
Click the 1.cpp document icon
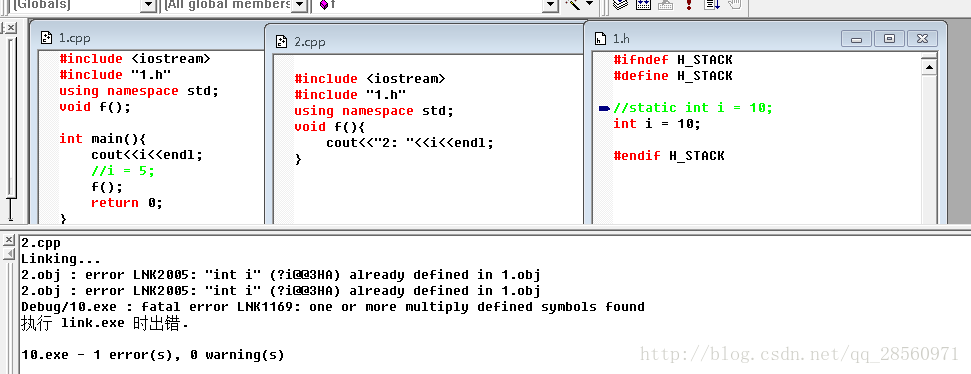pos(46,38)
